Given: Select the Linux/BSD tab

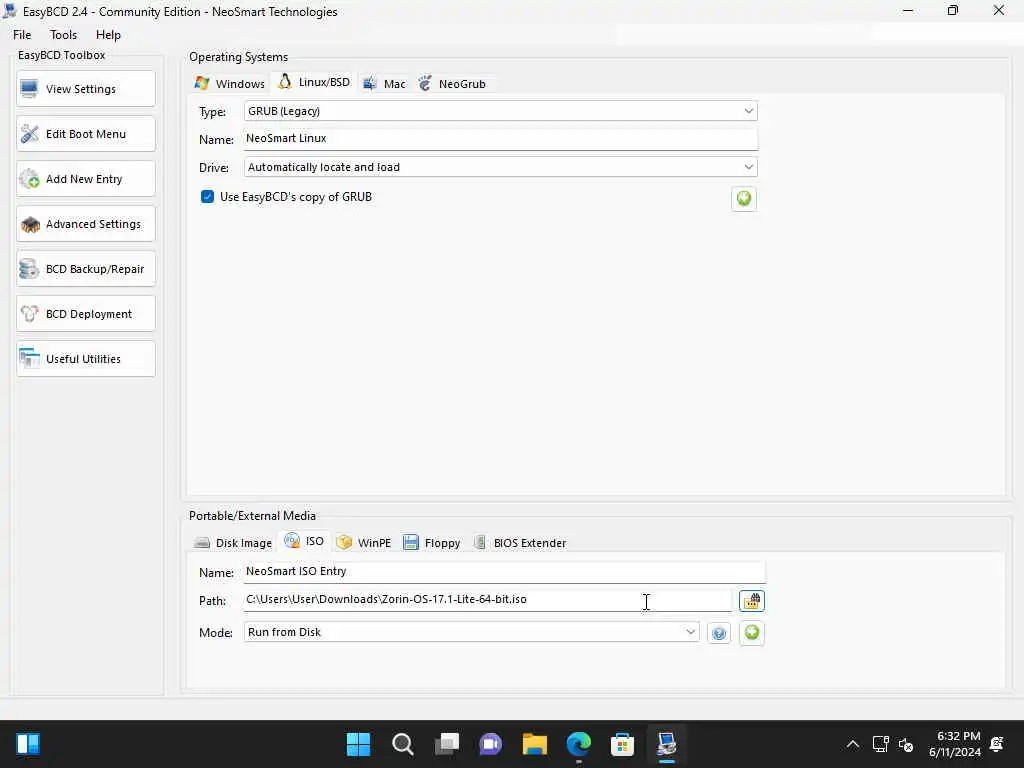Looking at the screenshot, I should click(x=314, y=82).
